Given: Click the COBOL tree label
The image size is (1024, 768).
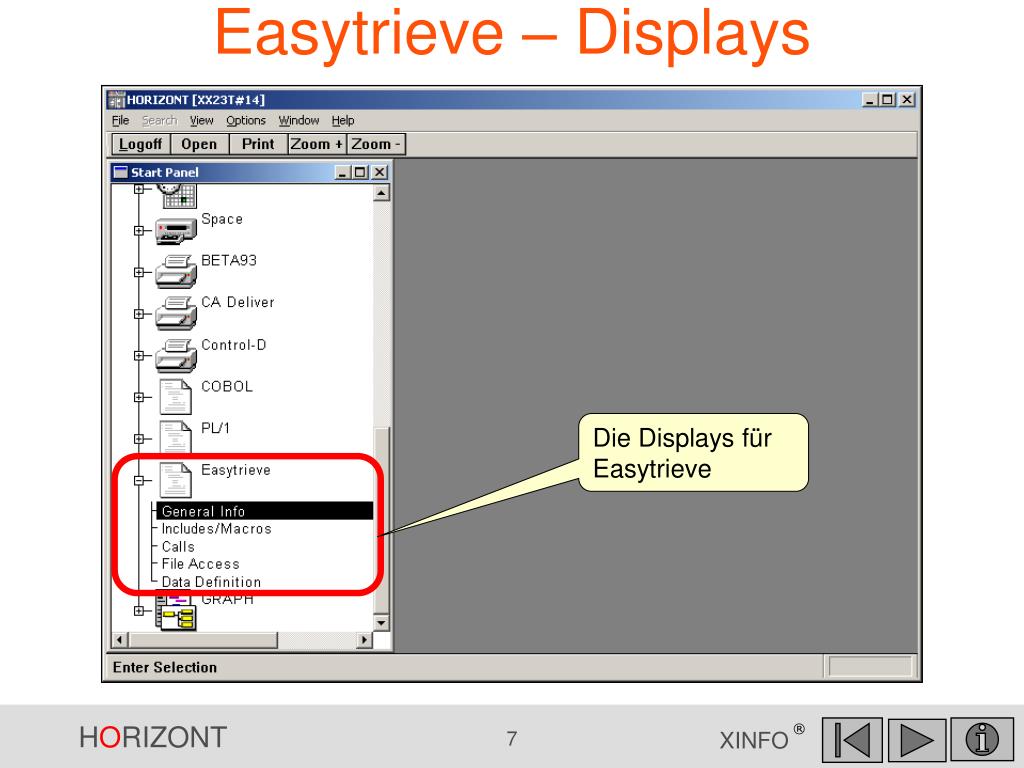Looking at the screenshot, I should [x=227, y=387].
